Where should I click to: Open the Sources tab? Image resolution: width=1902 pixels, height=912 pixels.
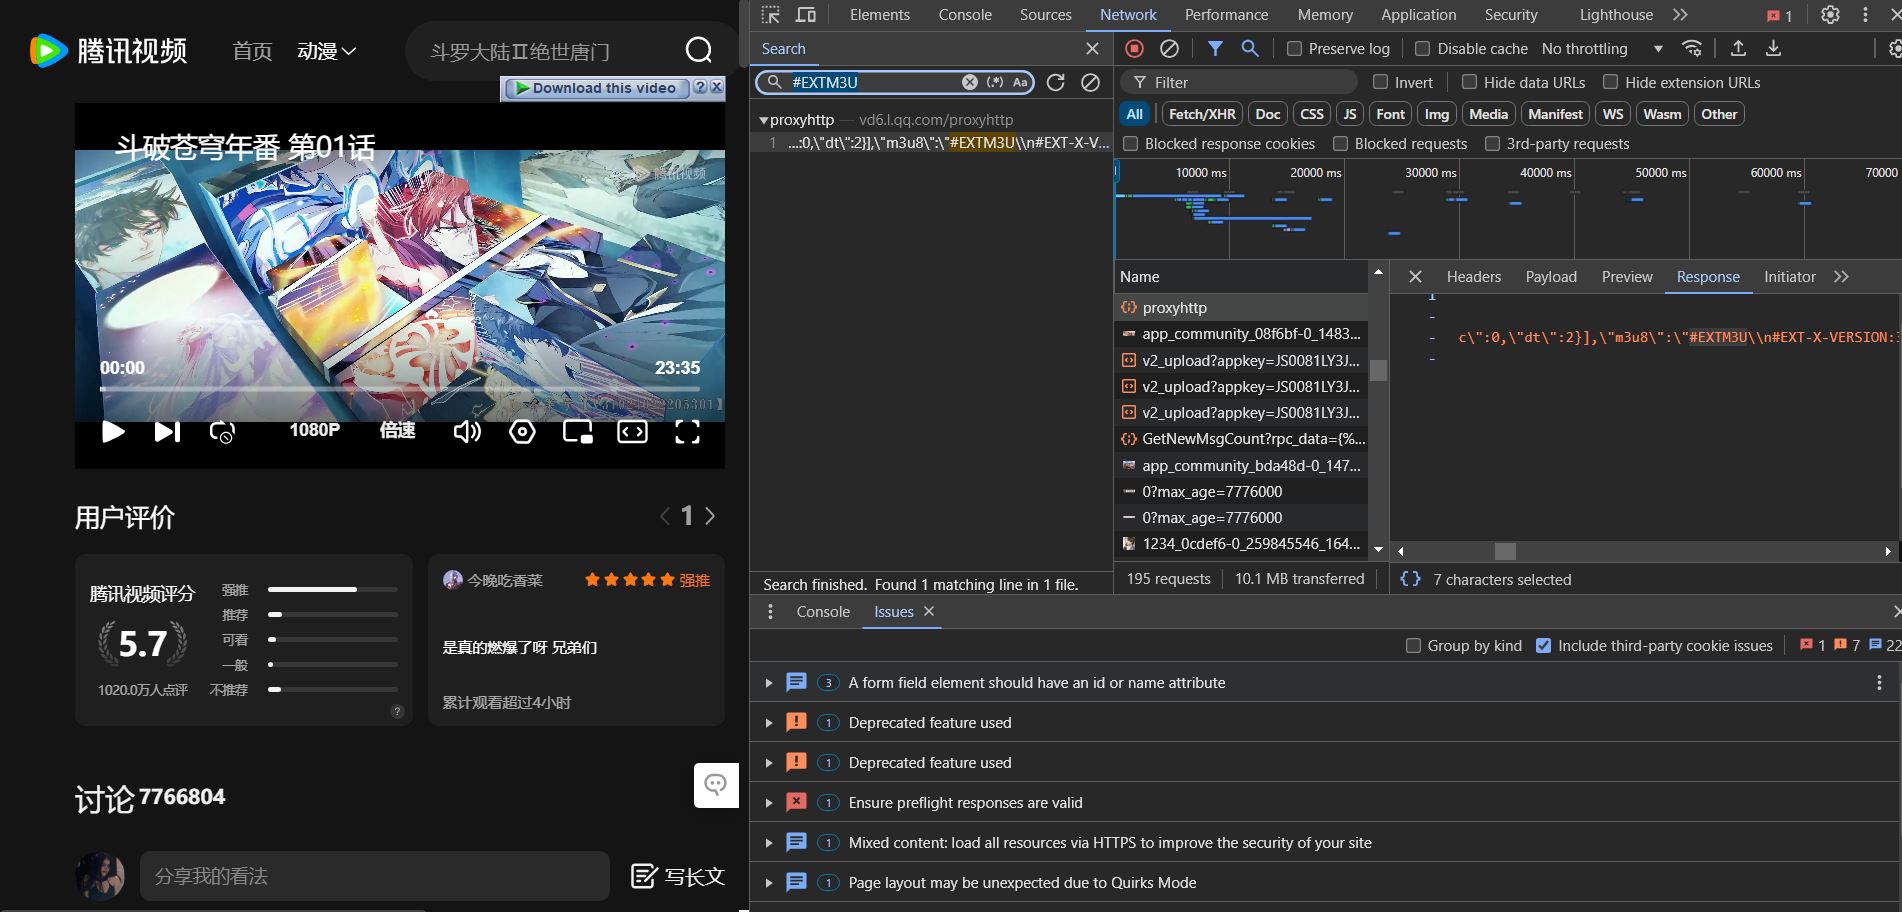tap(1045, 15)
